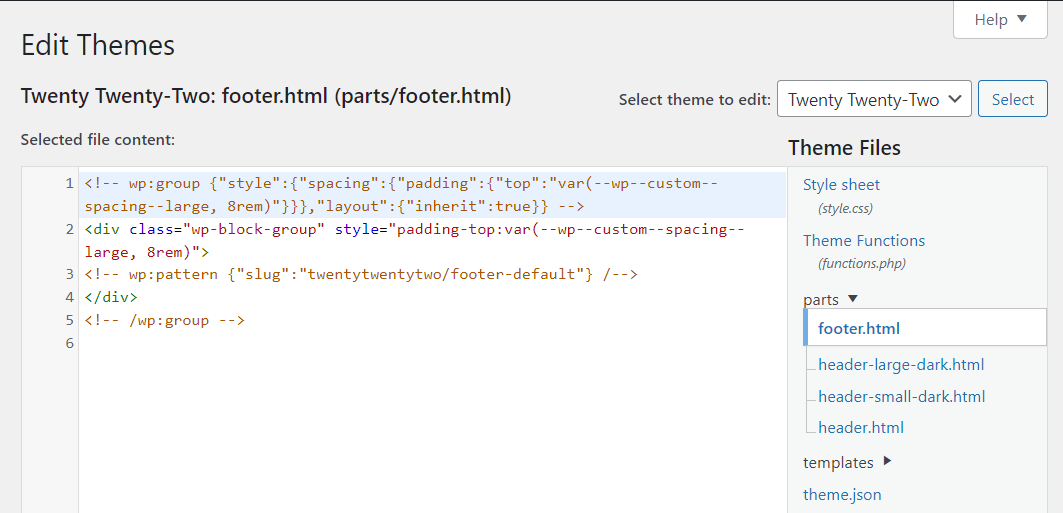Open header.html file

coord(860,428)
